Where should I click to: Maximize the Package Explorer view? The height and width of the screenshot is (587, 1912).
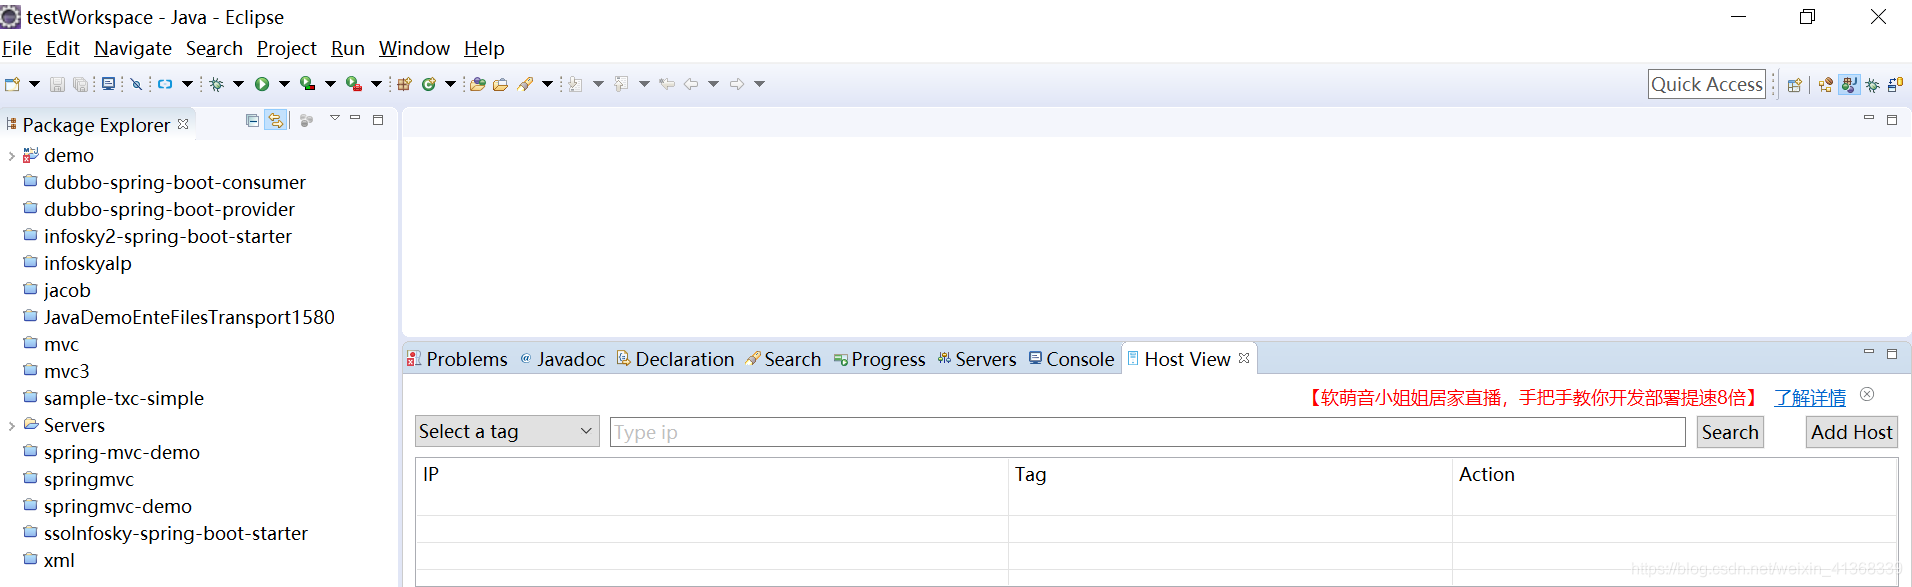[x=378, y=120]
